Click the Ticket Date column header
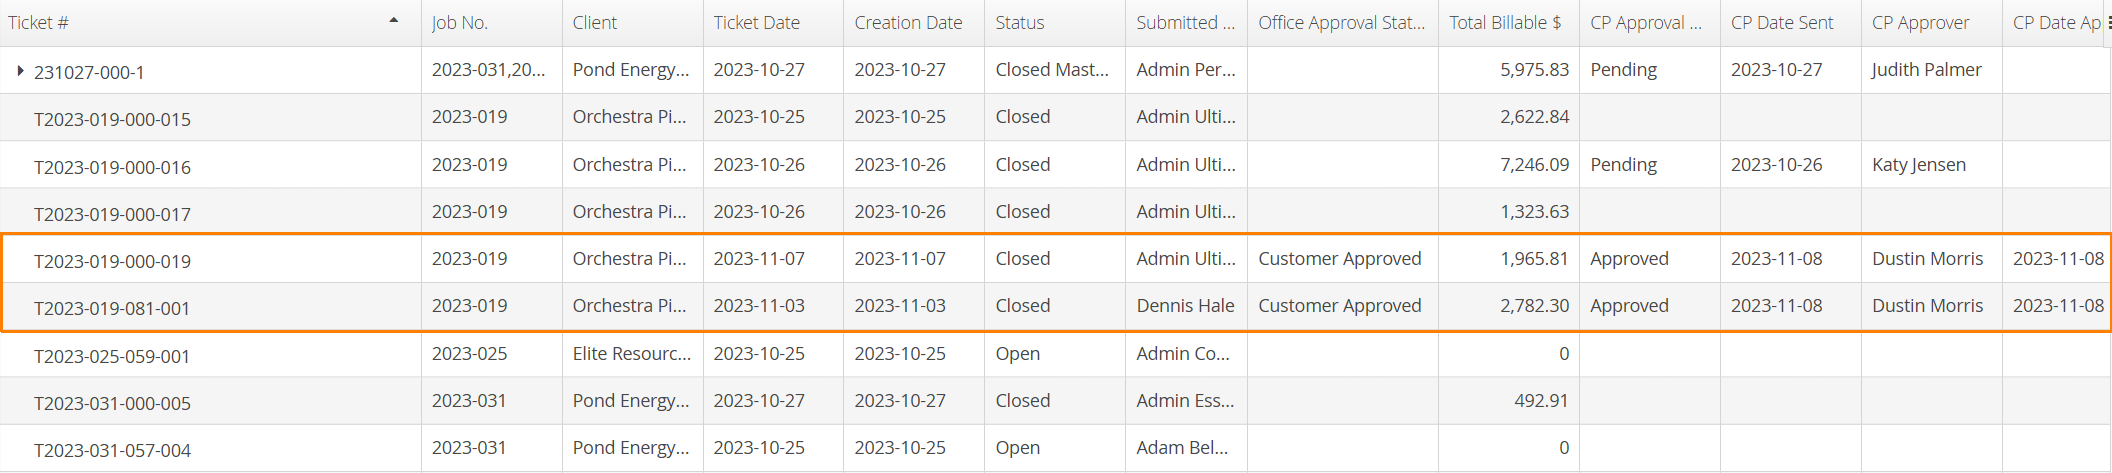 pyautogui.click(x=757, y=23)
